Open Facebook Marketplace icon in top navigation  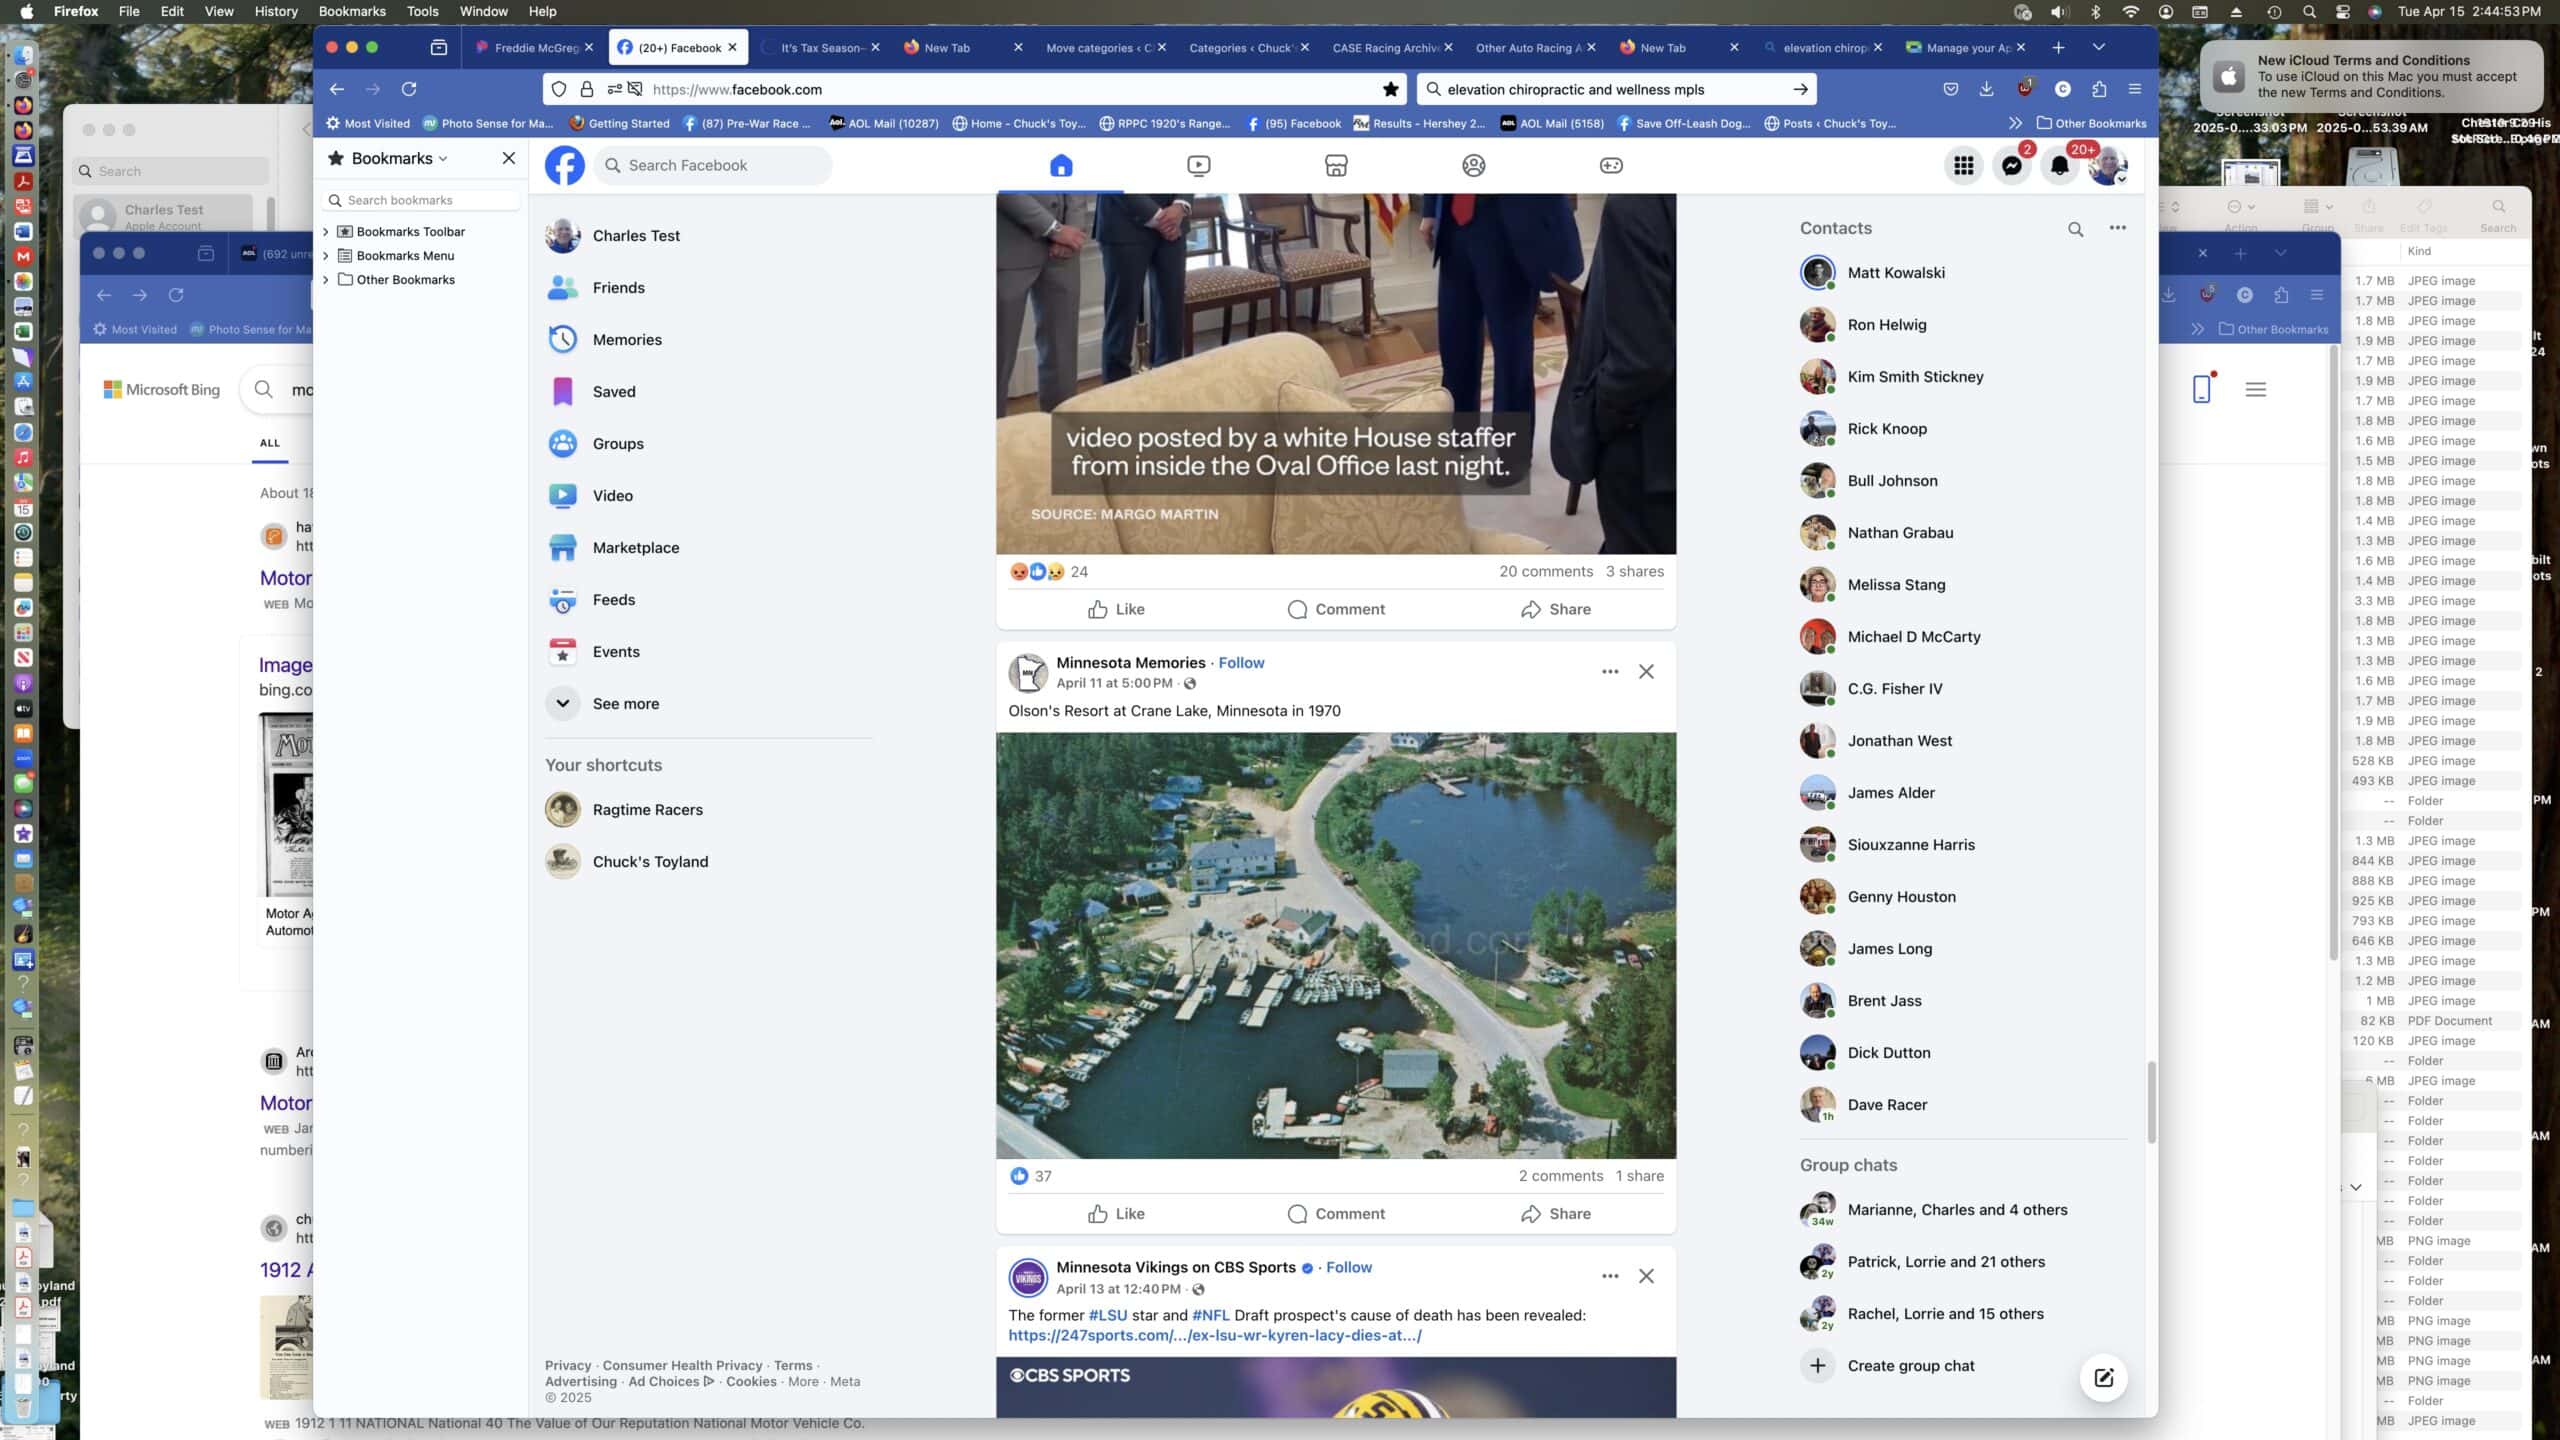tap(1336, 165)
